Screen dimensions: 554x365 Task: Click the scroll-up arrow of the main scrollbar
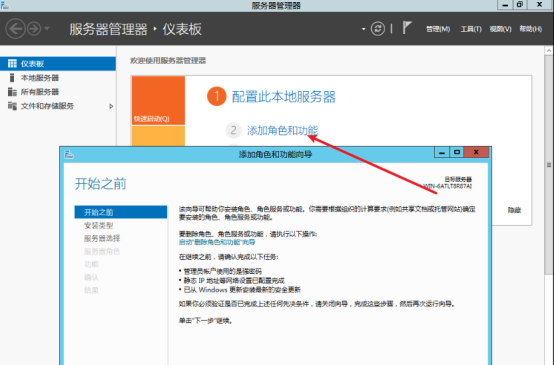(549, 51)
